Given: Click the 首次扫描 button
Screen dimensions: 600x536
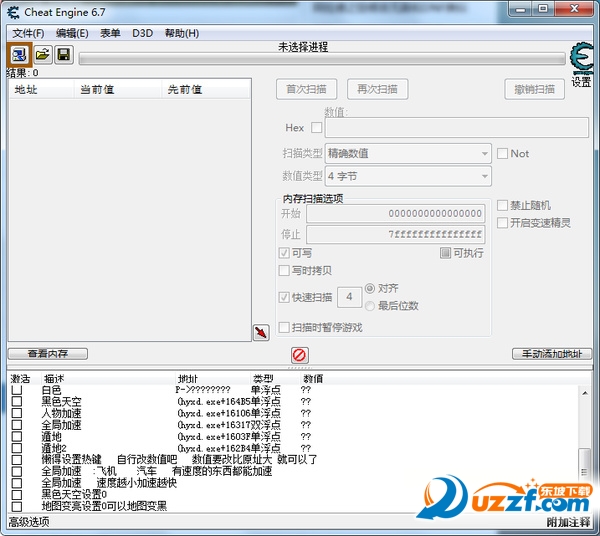Looking at the screenshot, I should click(307, 89).
